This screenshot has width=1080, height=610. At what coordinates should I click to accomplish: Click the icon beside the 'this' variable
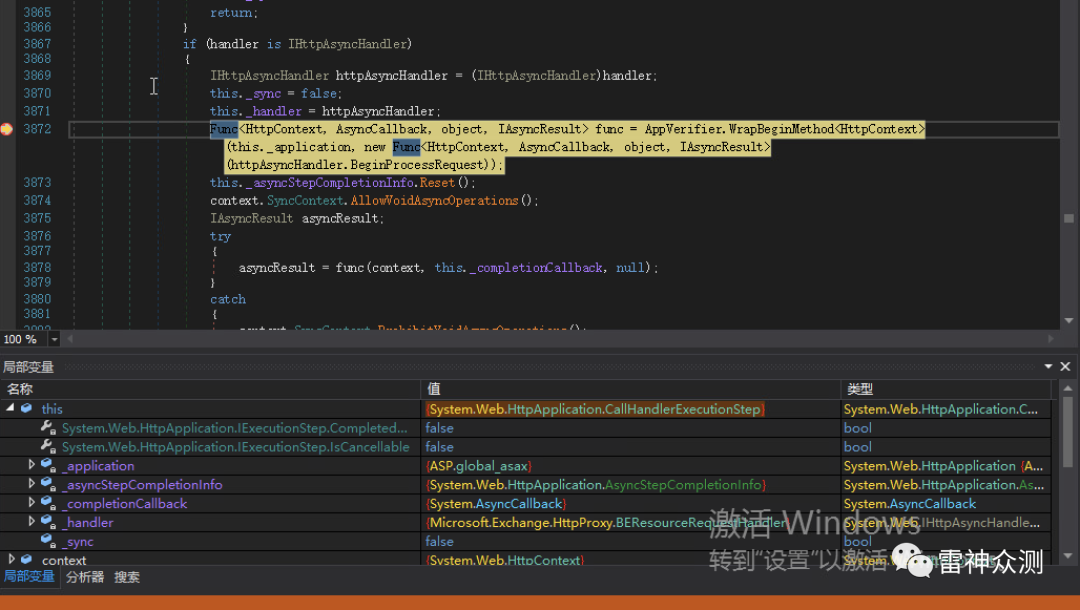27,408
